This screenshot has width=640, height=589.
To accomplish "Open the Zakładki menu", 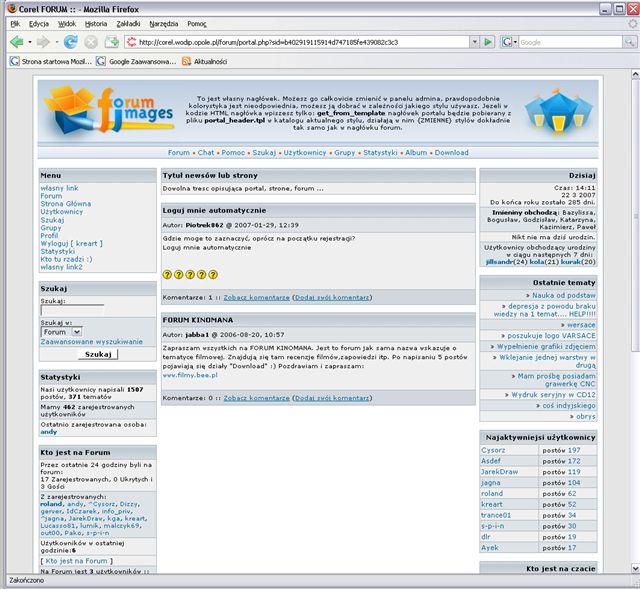I will coord(129,22).
